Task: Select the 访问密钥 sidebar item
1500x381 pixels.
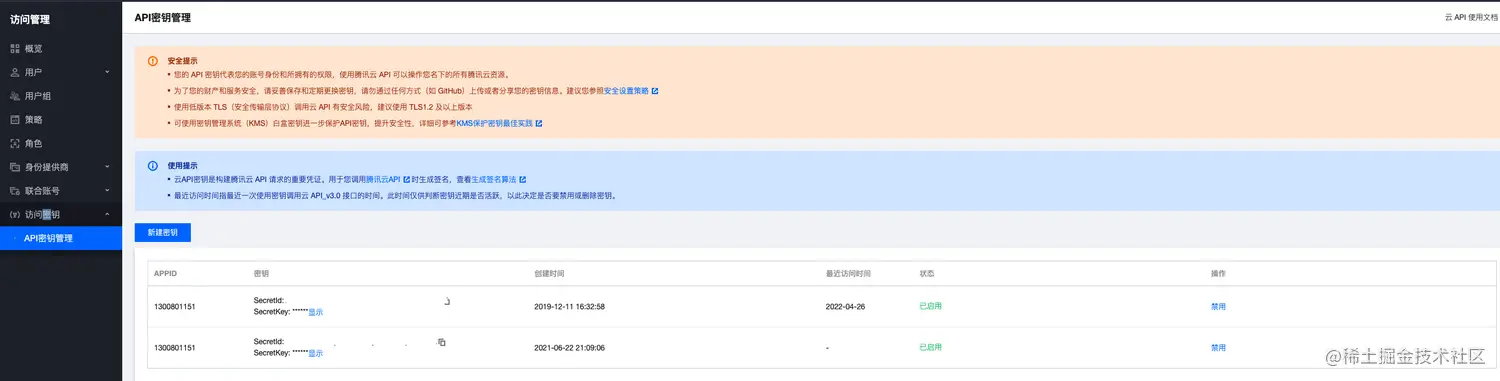Action: point(61,214)
